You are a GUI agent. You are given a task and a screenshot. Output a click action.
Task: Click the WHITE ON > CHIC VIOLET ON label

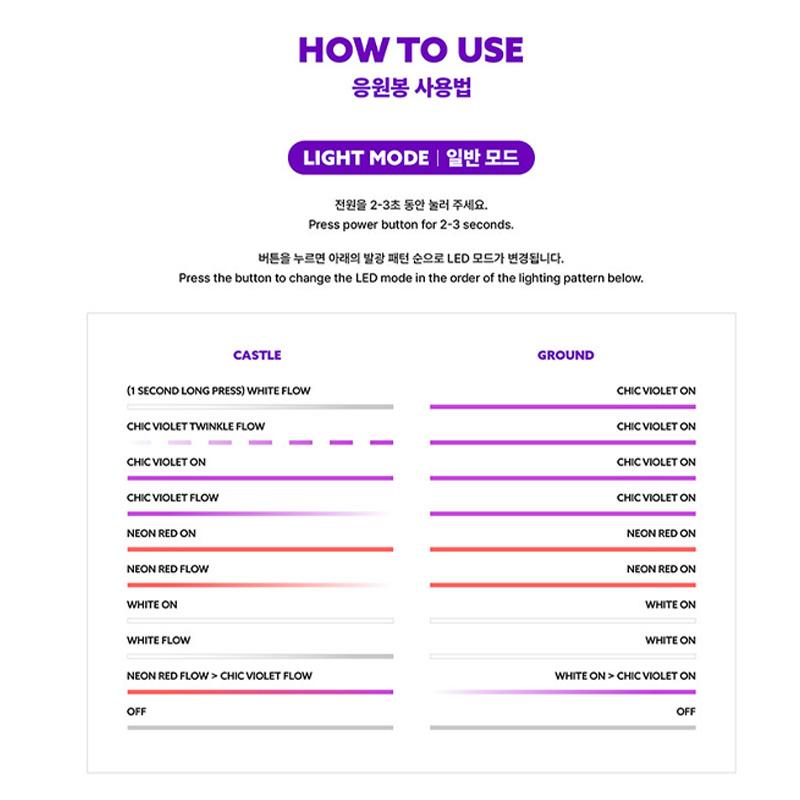(x=625, y=676)
